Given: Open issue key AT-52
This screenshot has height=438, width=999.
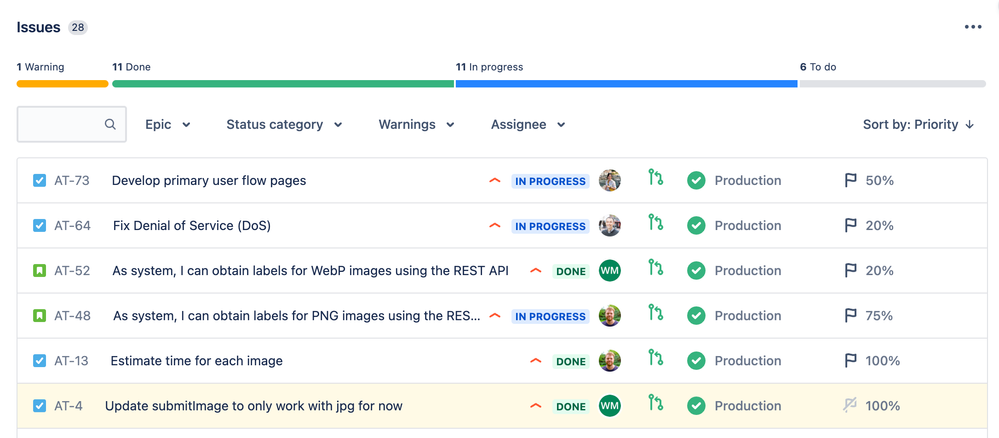Looking at the screenshot, I should tap(72, 271).
